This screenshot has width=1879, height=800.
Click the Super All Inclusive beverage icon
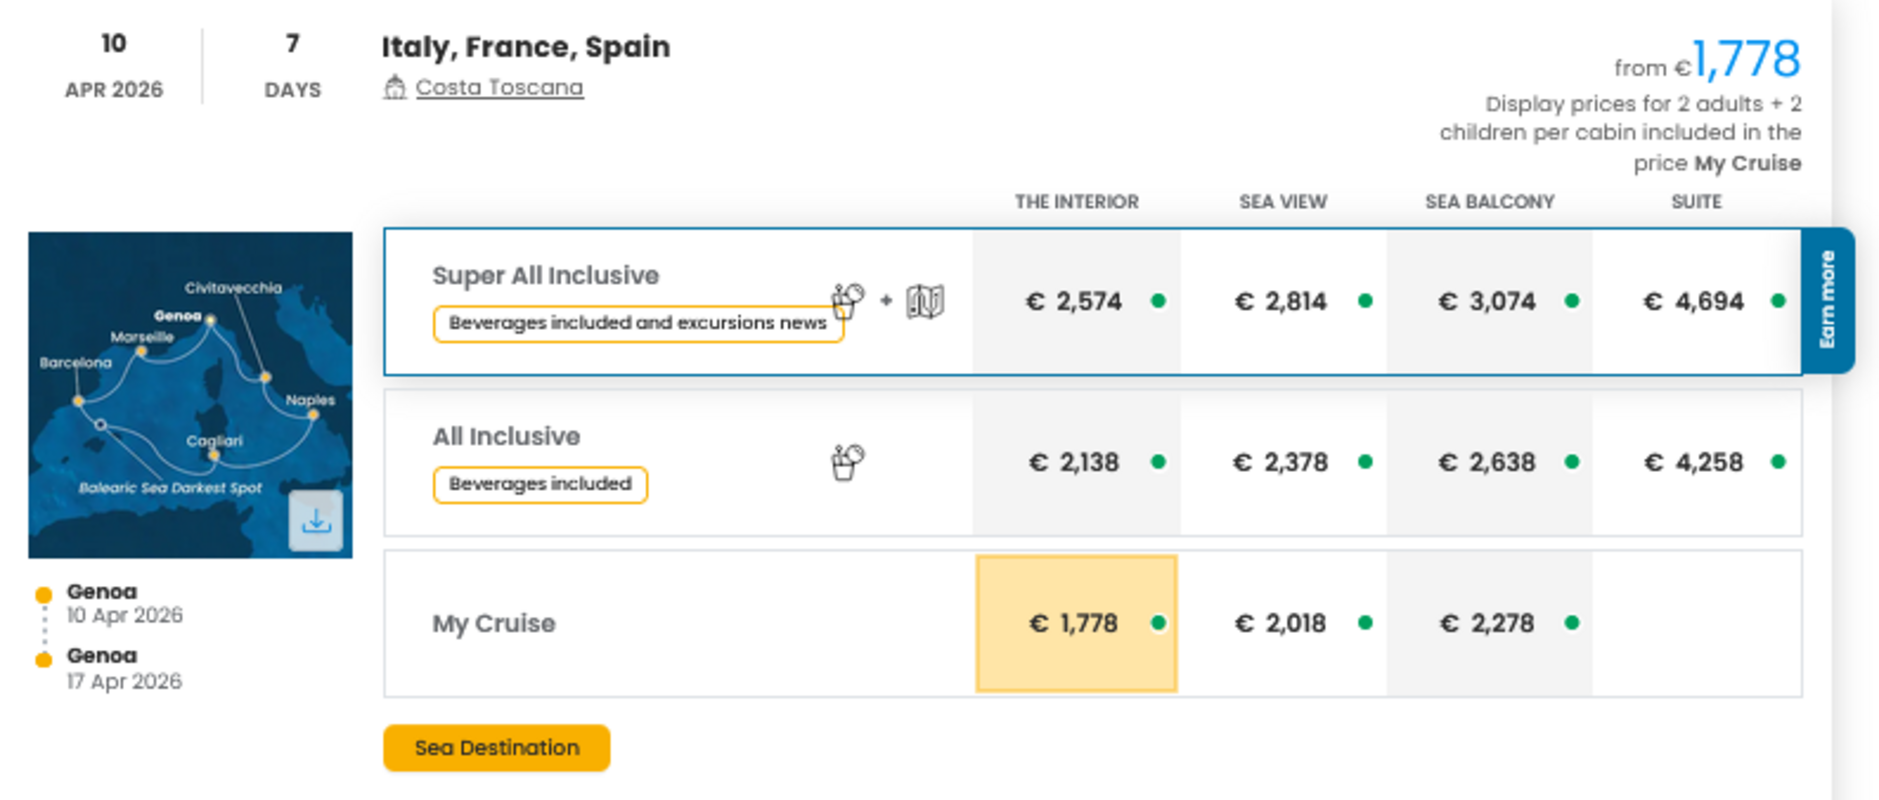pyautogui.click(x=847, y=299)
